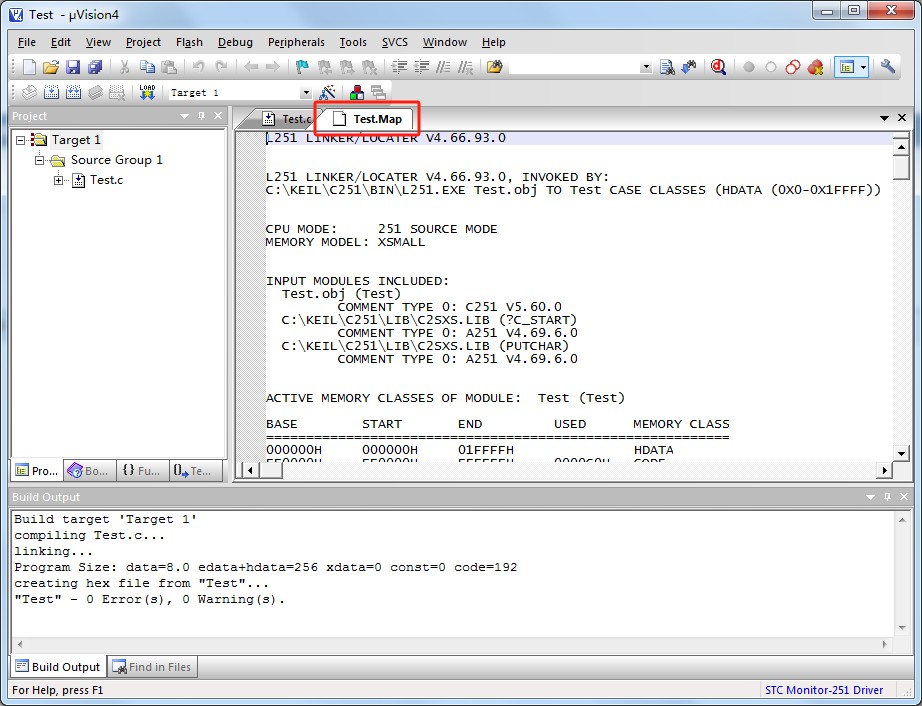Viewport: 922px width, 706px height.
Task: Select Source Group 1 in the tree
Action: tap(116, 160)
